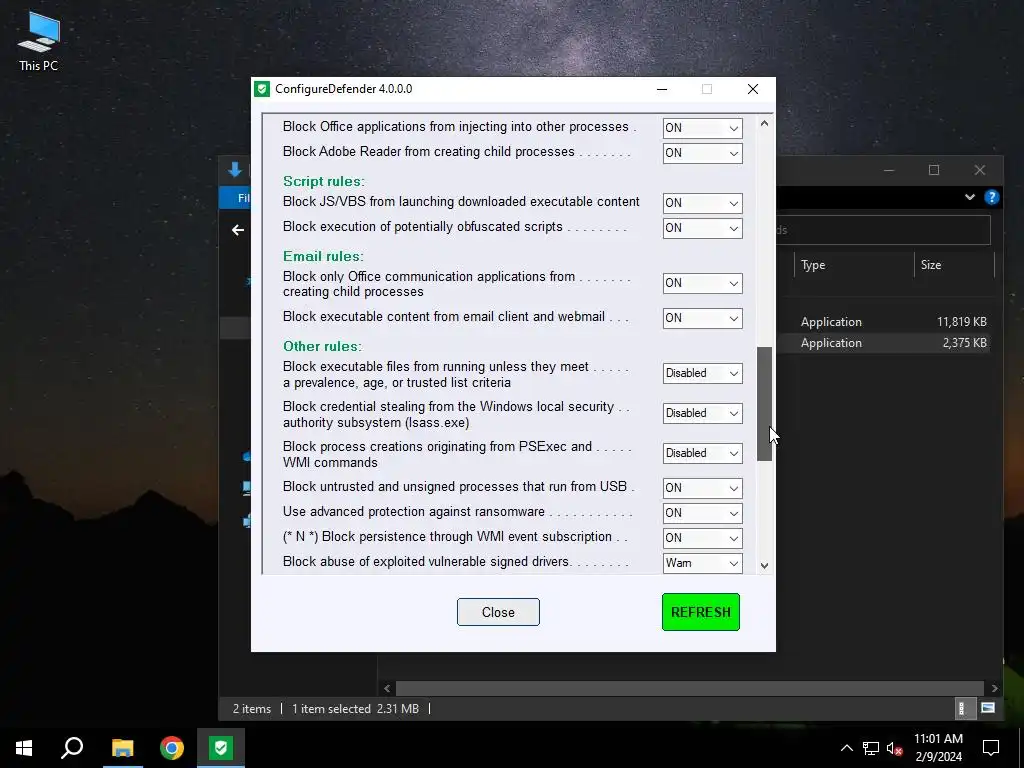Open dropdown for email client and webmail rule
The height and width of the screenshot is (768, 1024).
(x=702, y=318)
